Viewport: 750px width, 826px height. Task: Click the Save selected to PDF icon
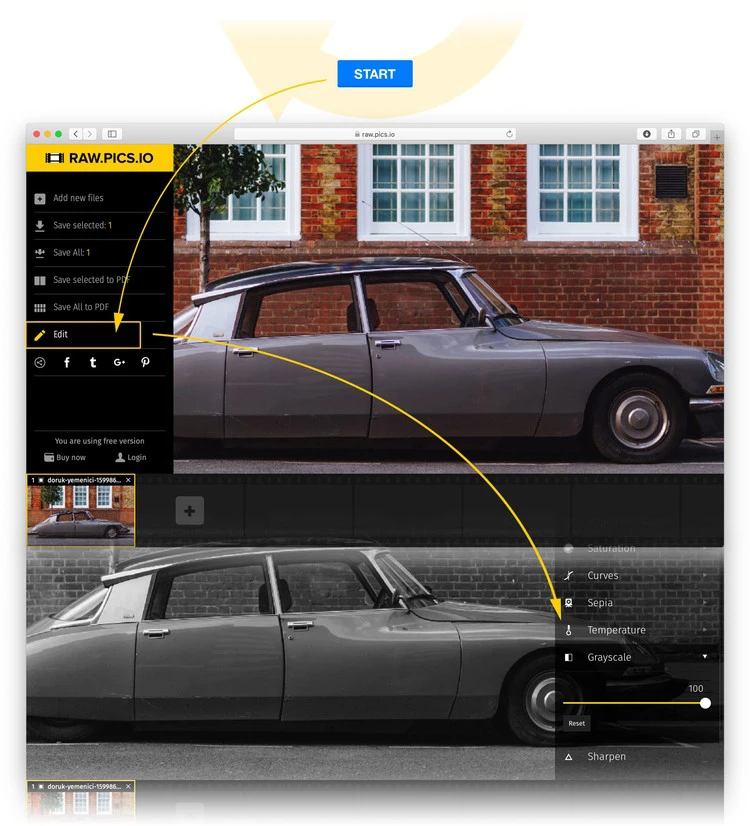40,281
